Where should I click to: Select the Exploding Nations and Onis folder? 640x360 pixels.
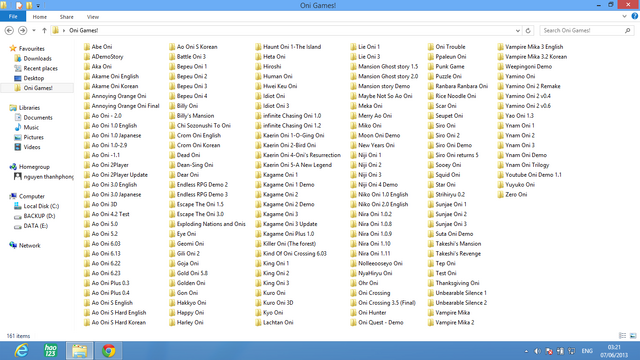[207, 224]
